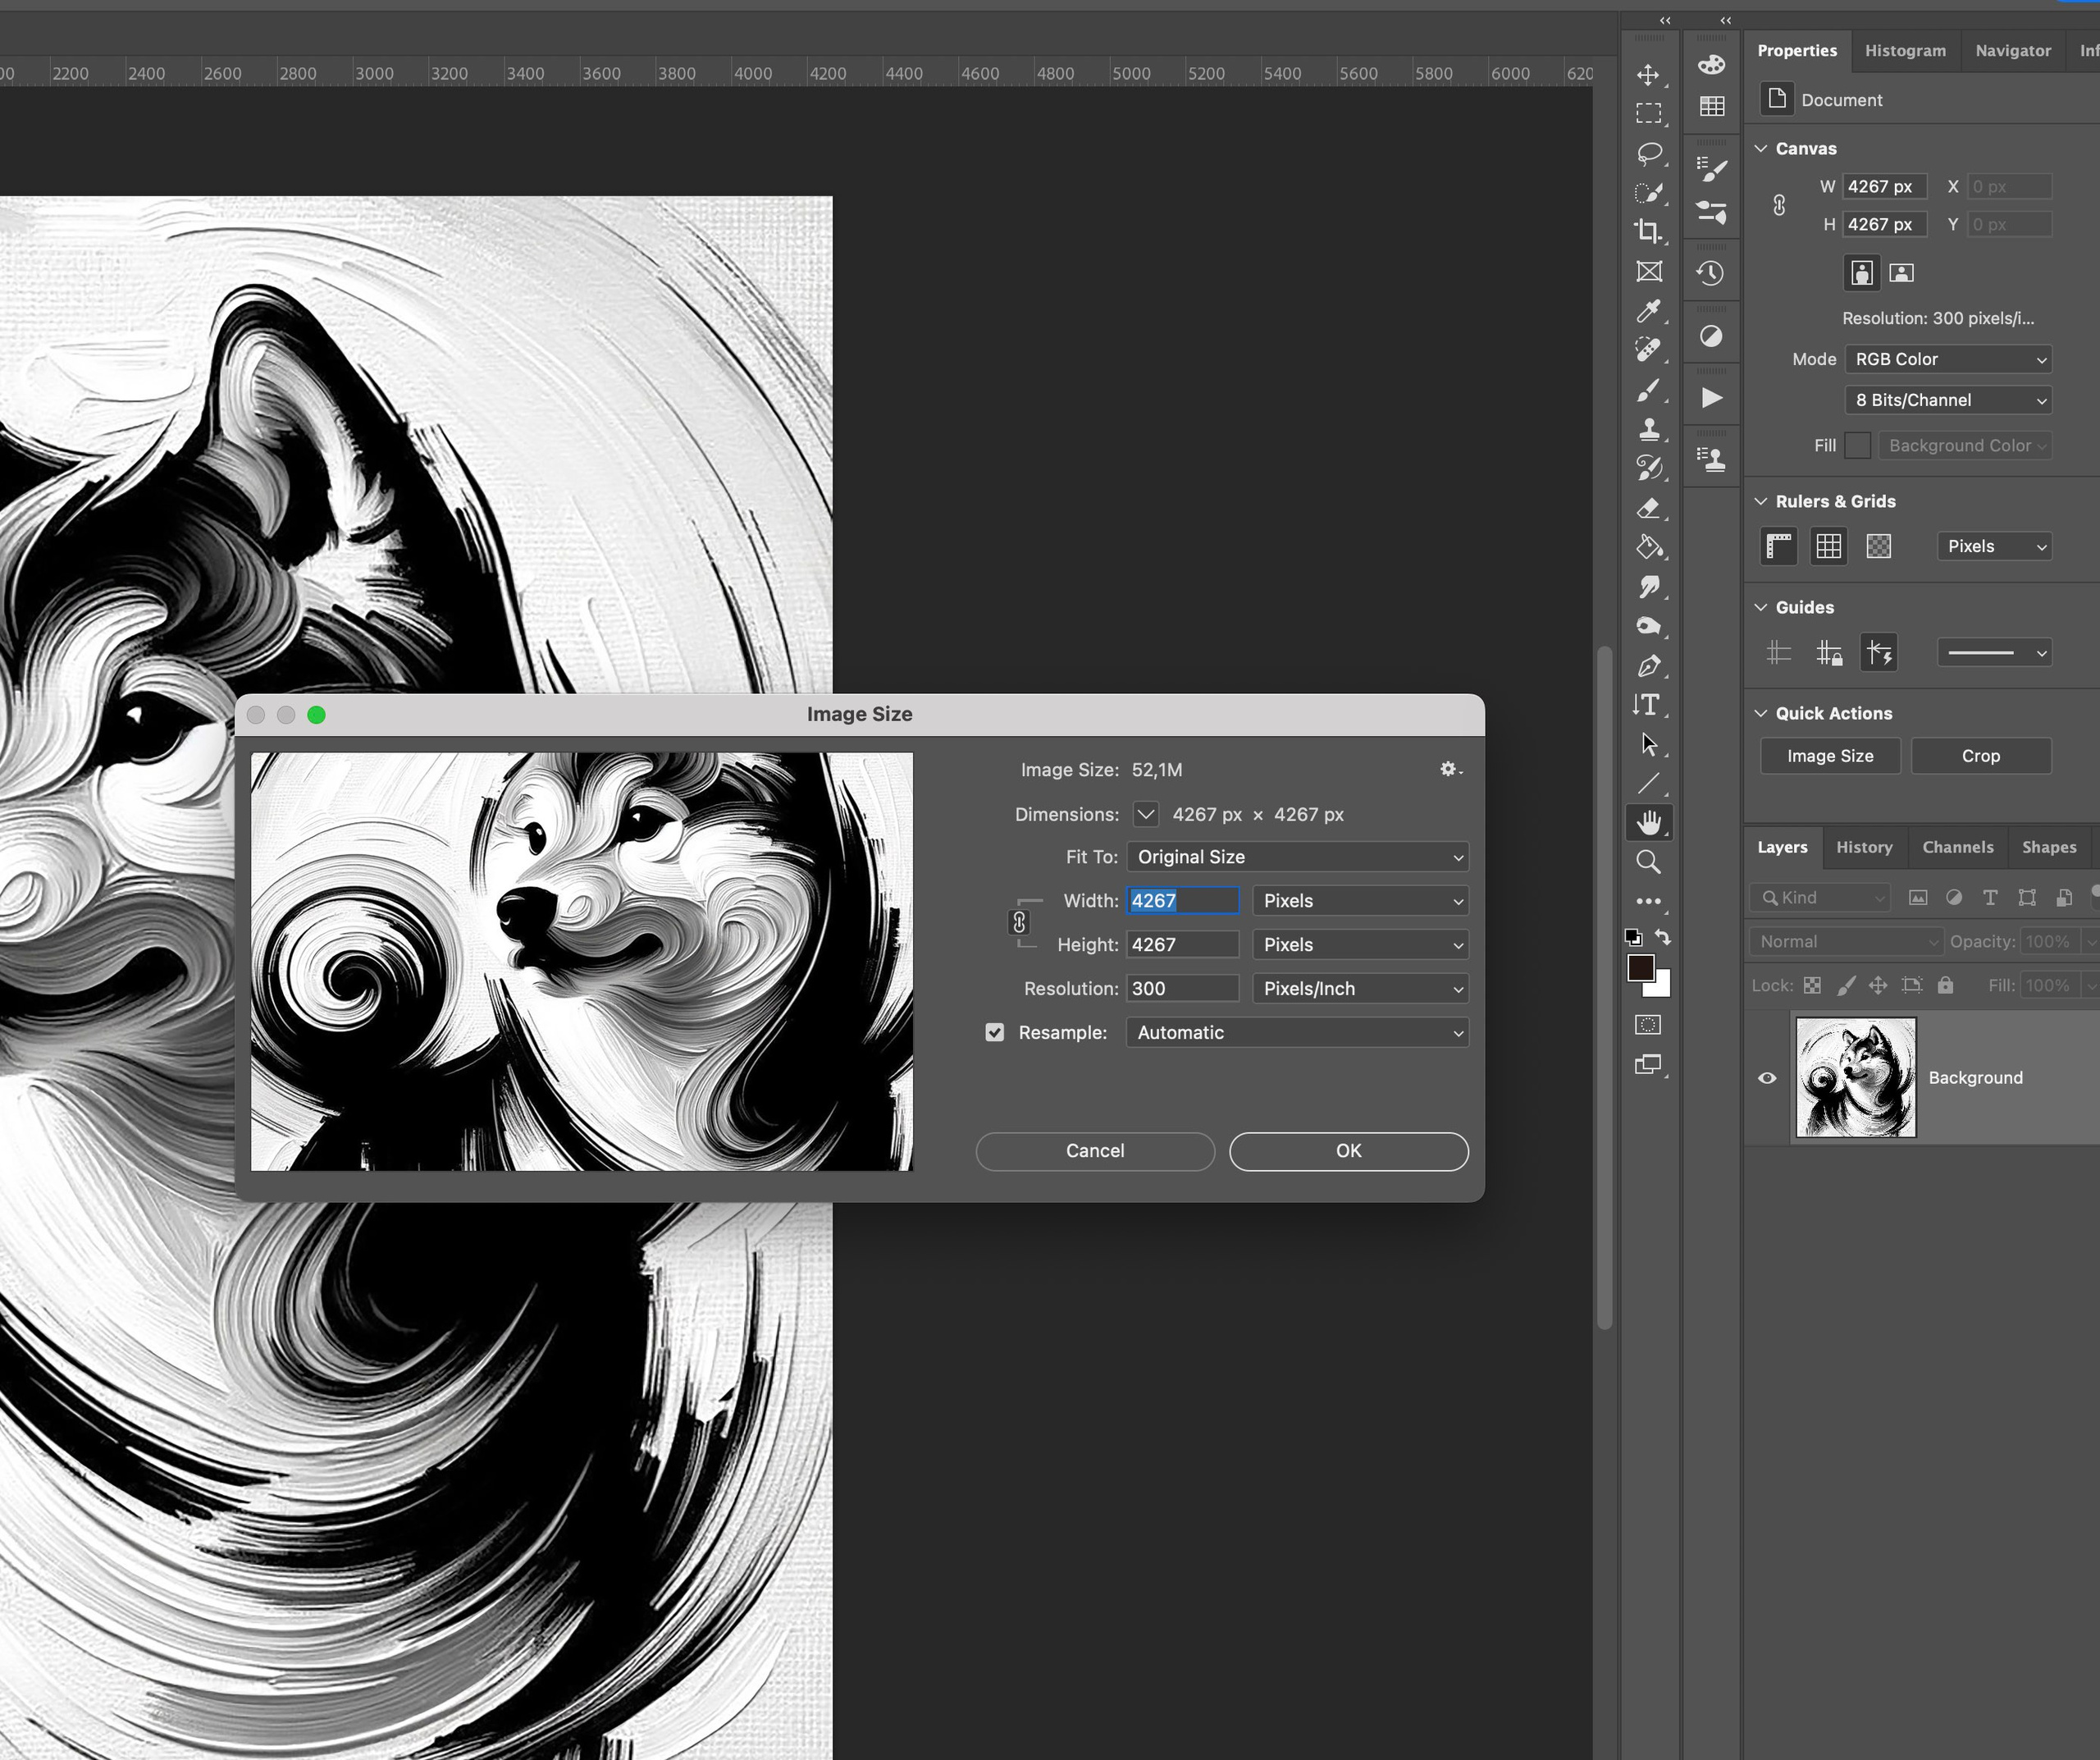
Task: Select the Lasso tool
Action: (x=1650, y=153)
